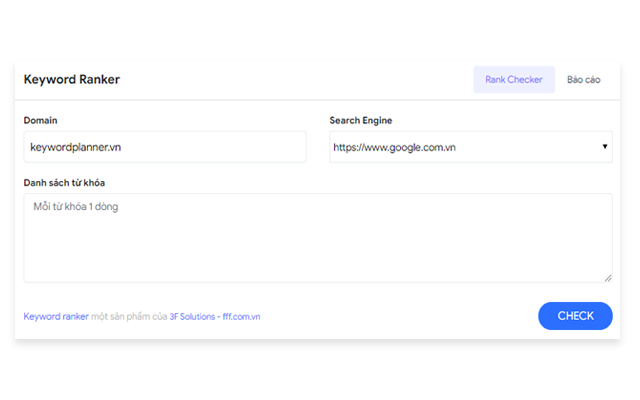The height and width of the screenshot is (400, 640).
Task: Click the header bar beside Keyword Ranker title
Action: (x=300, y=80)
